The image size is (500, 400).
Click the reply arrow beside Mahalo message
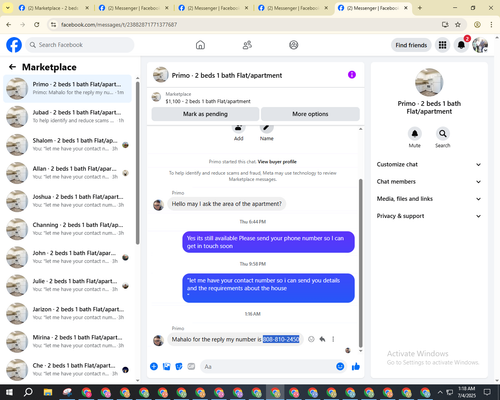(x=322, y=339)
